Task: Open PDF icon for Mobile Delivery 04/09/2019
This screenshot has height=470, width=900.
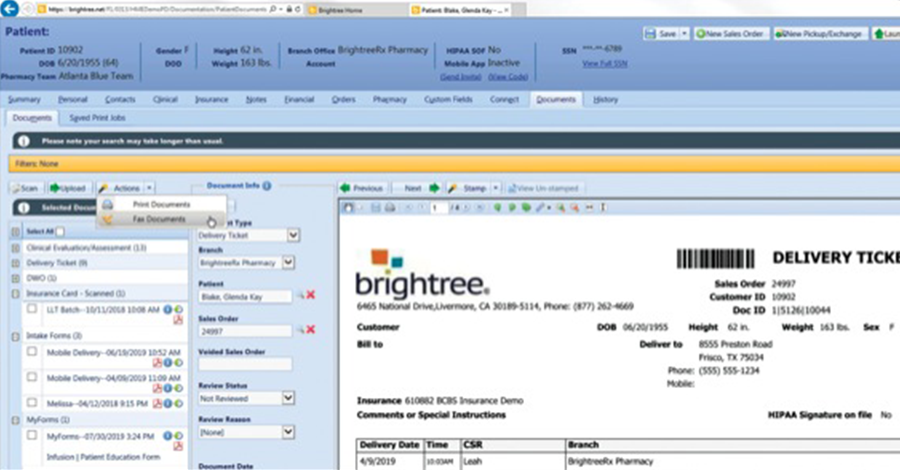Action: click(157, 389)
